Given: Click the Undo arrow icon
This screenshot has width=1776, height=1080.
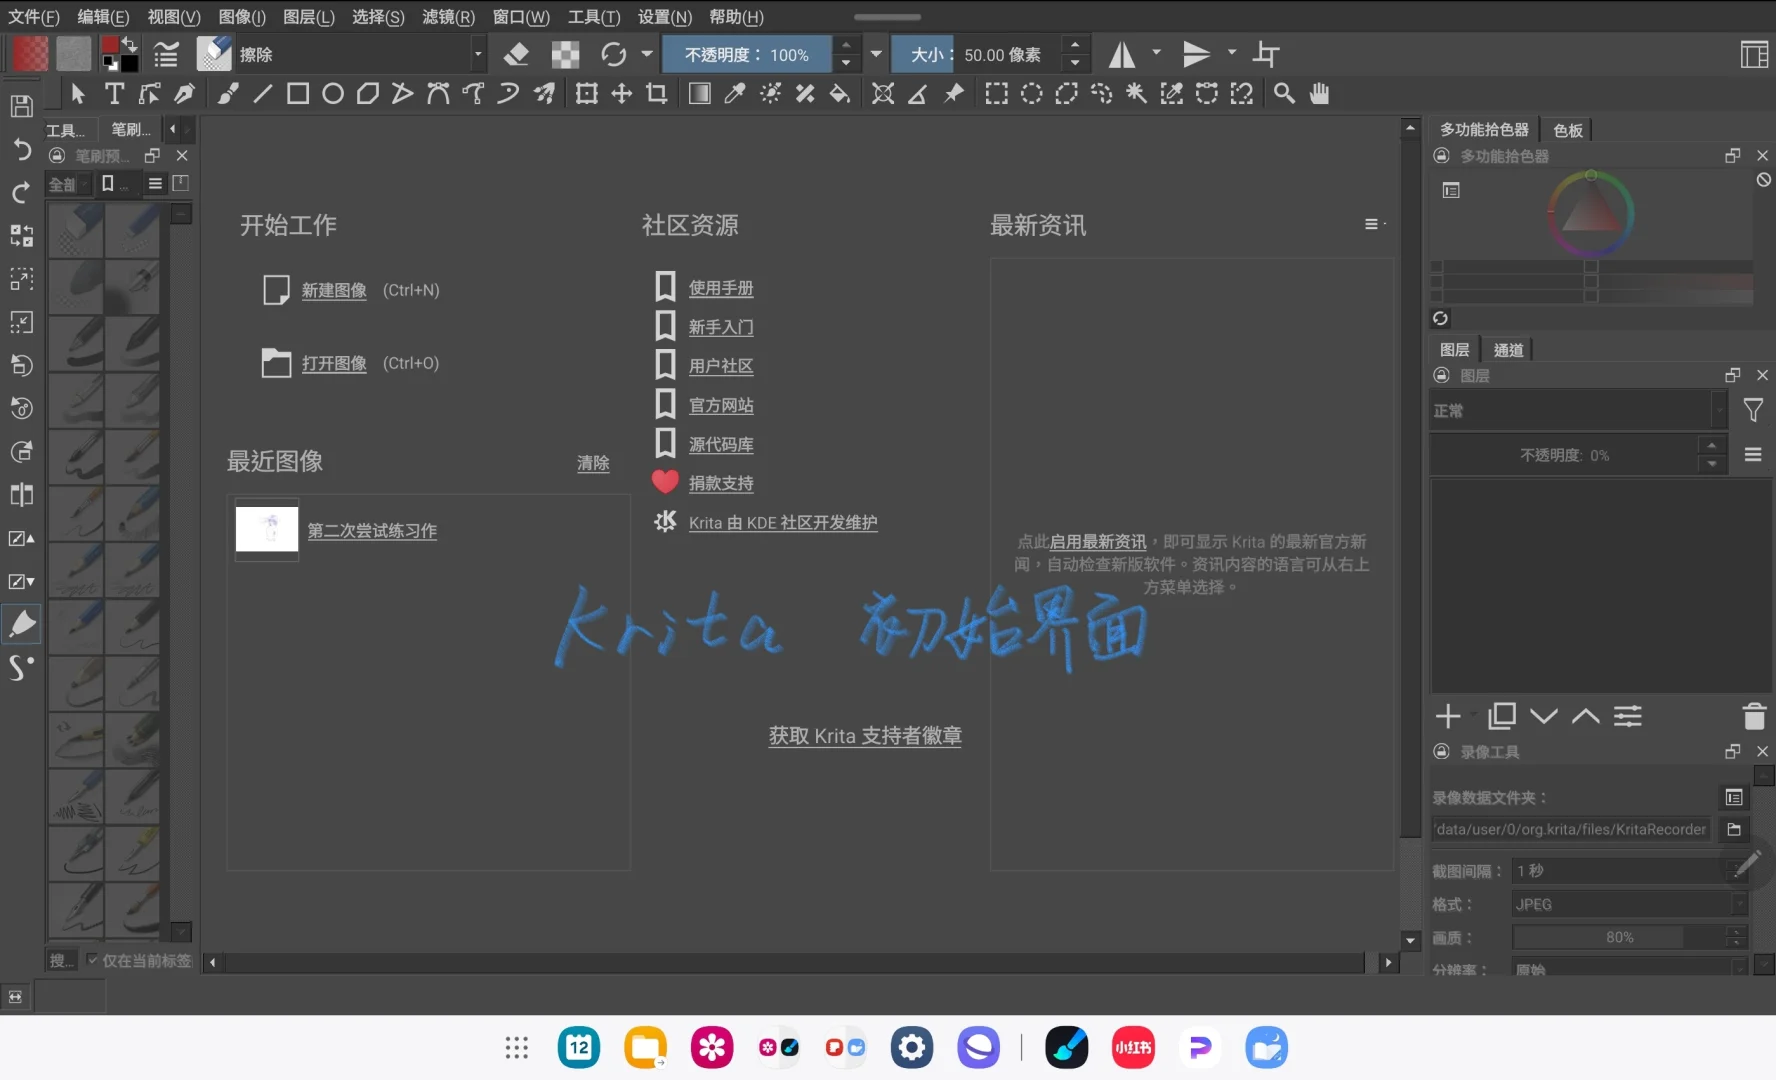Looking at the screenshot, I should pos(22,150).
